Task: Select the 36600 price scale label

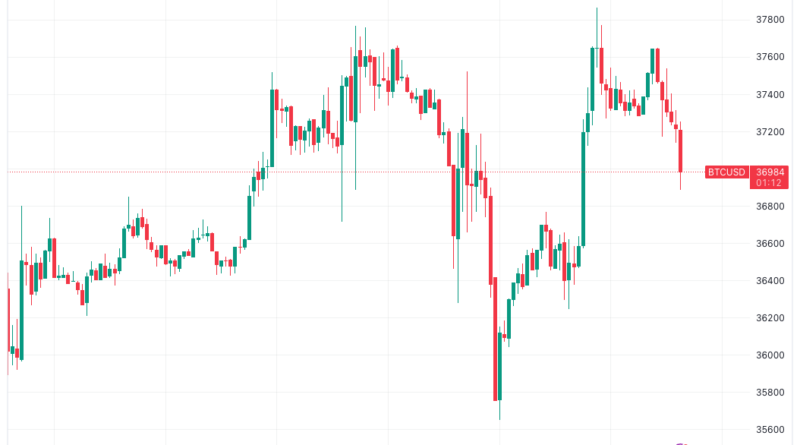Action: click(x=770, y=244)
